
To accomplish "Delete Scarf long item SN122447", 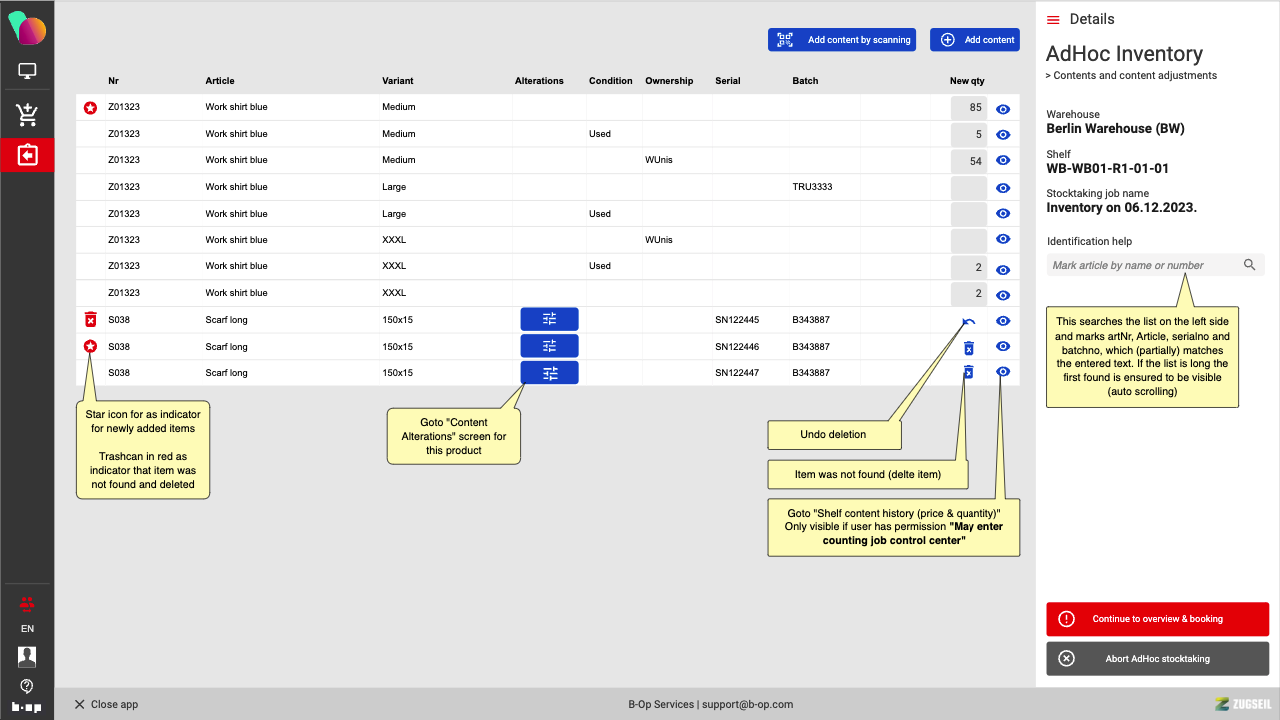I will click(x=968, y=373).
